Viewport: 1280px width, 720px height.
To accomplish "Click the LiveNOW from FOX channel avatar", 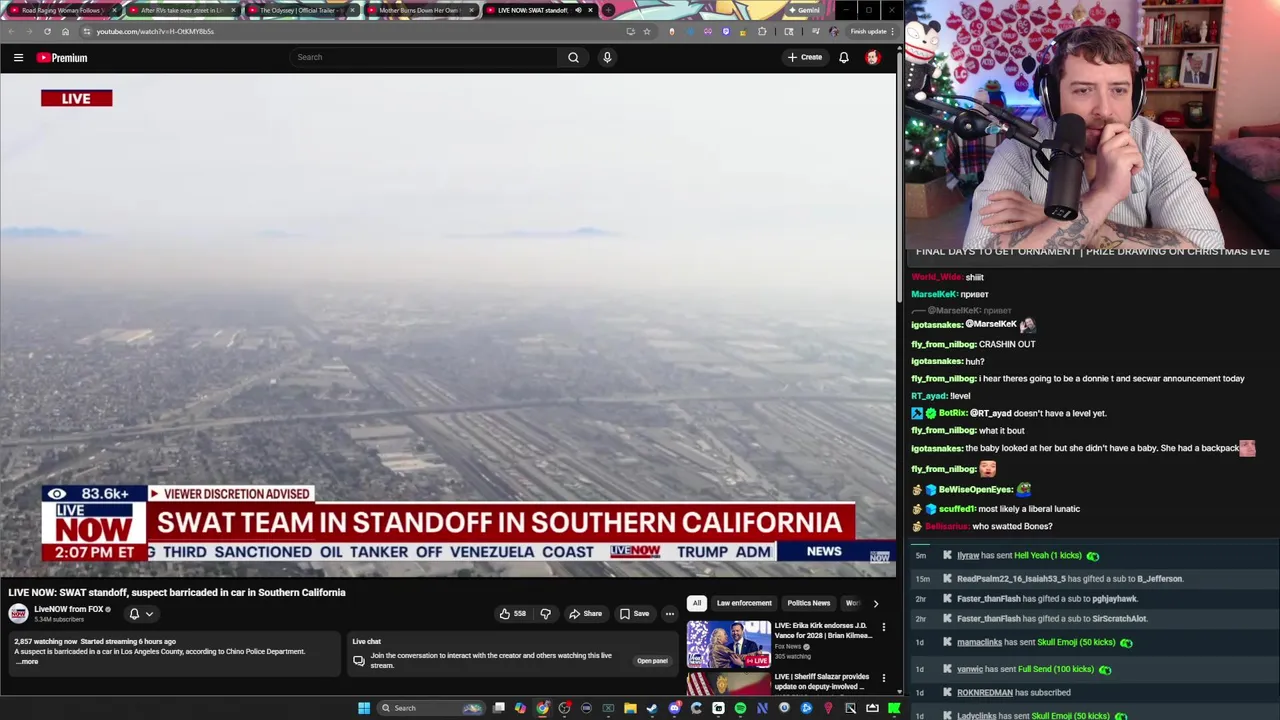I will click(19, 613).
